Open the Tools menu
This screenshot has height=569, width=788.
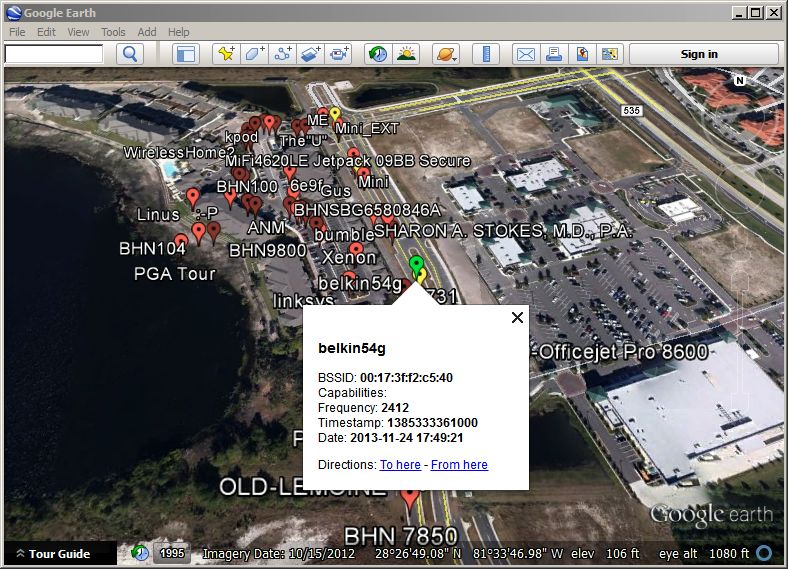coord(113,32)
